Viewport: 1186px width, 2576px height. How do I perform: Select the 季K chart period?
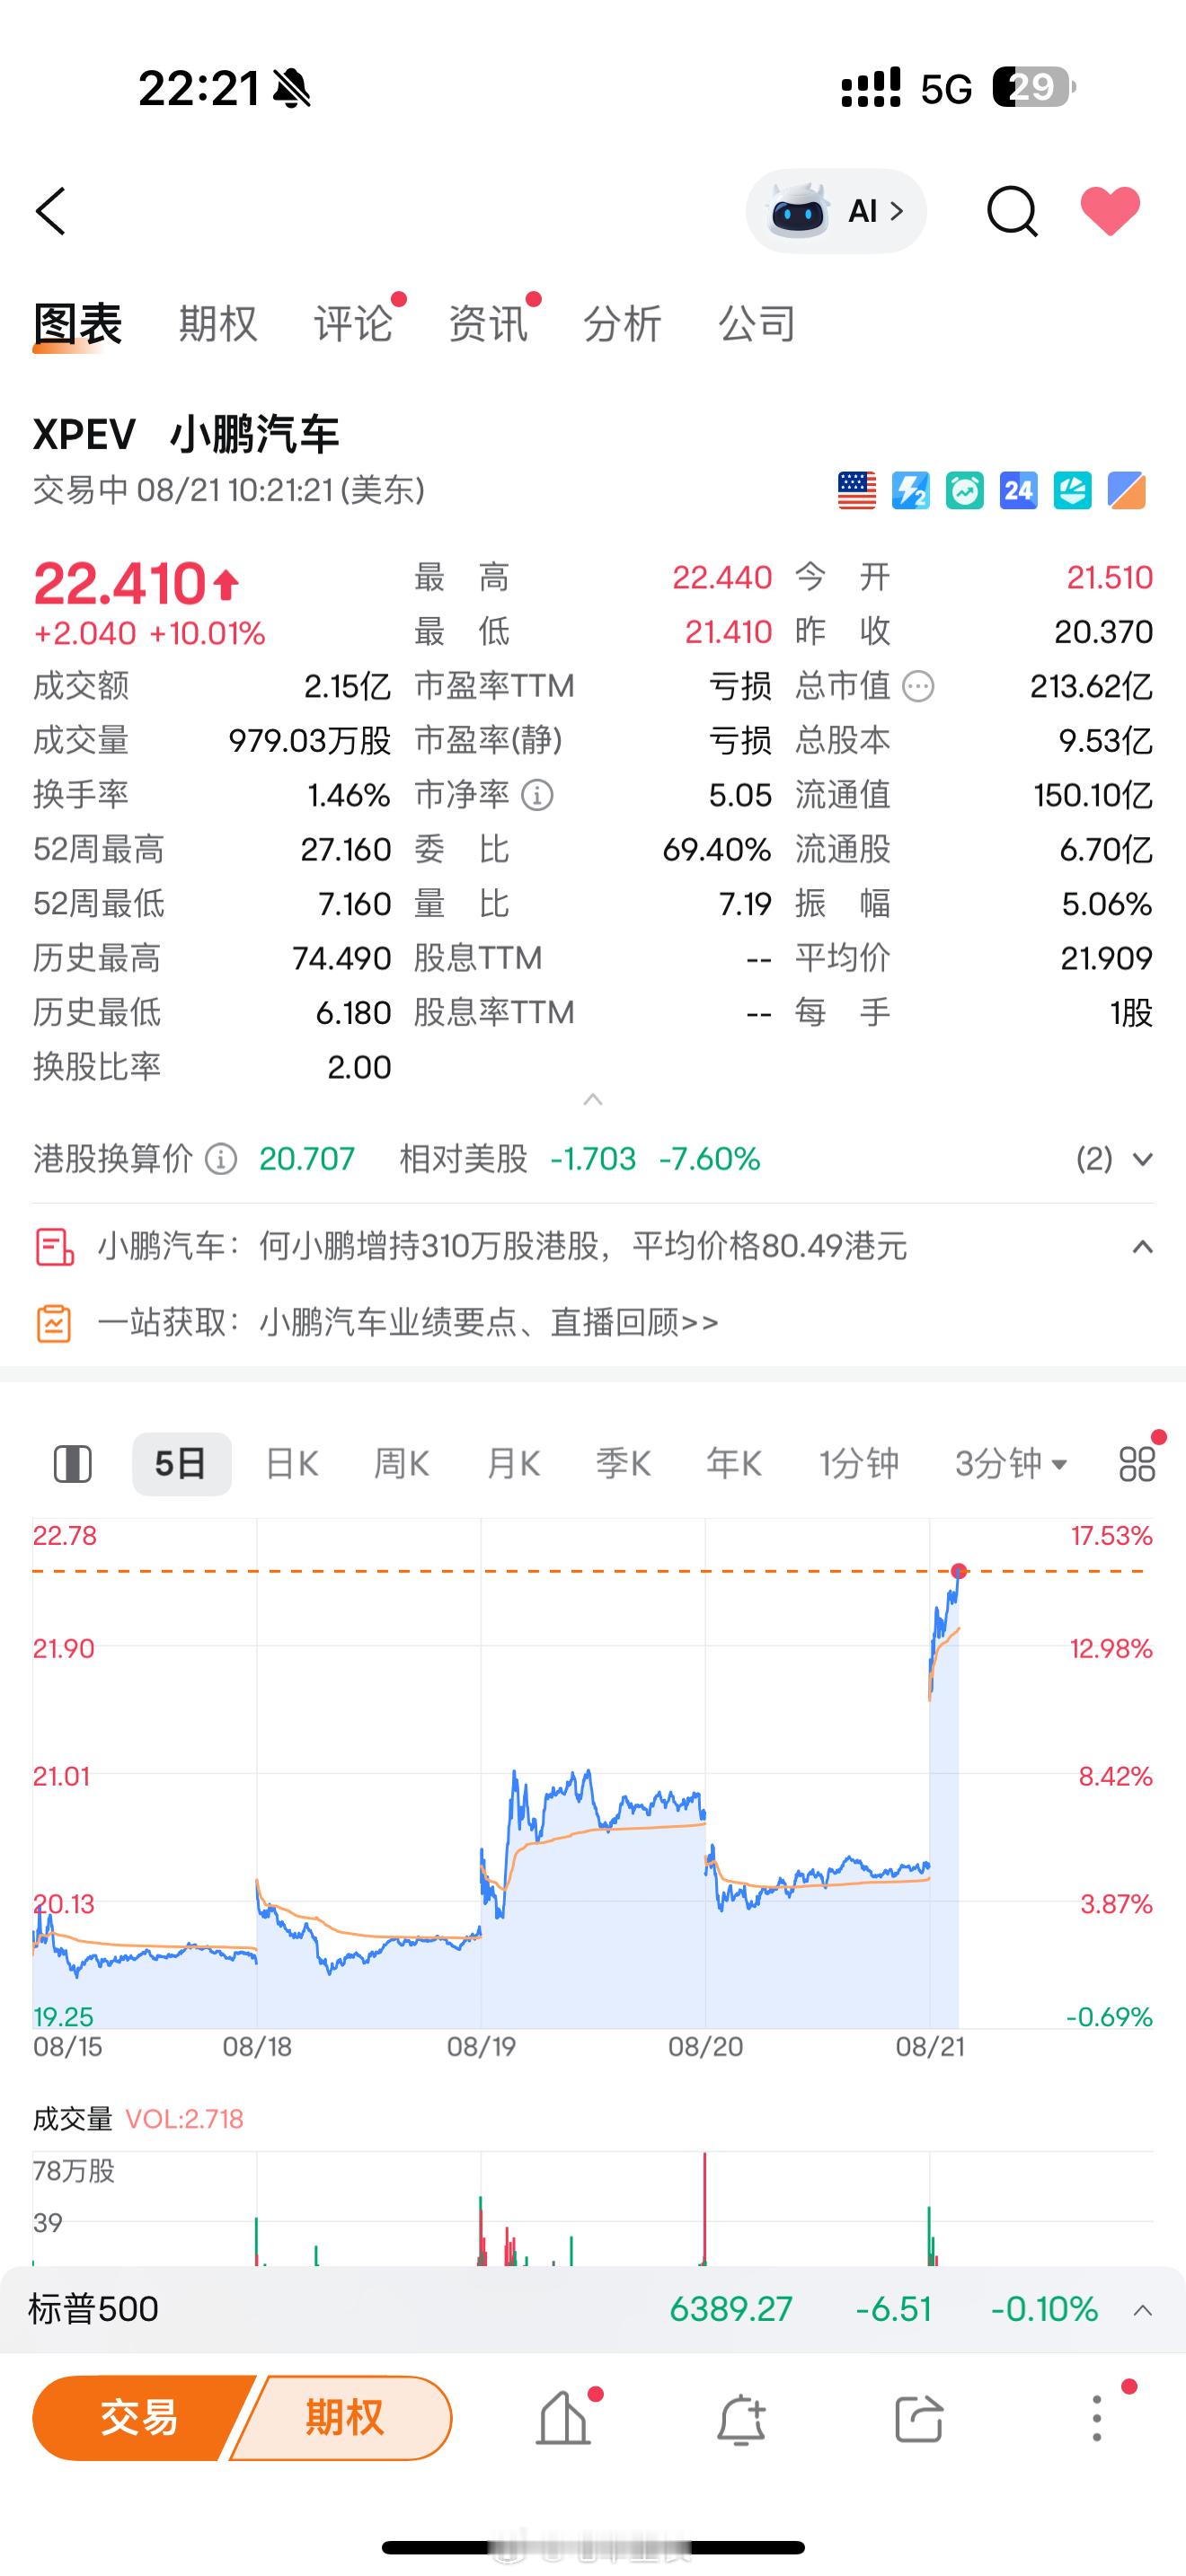[x=623, y=1464]
